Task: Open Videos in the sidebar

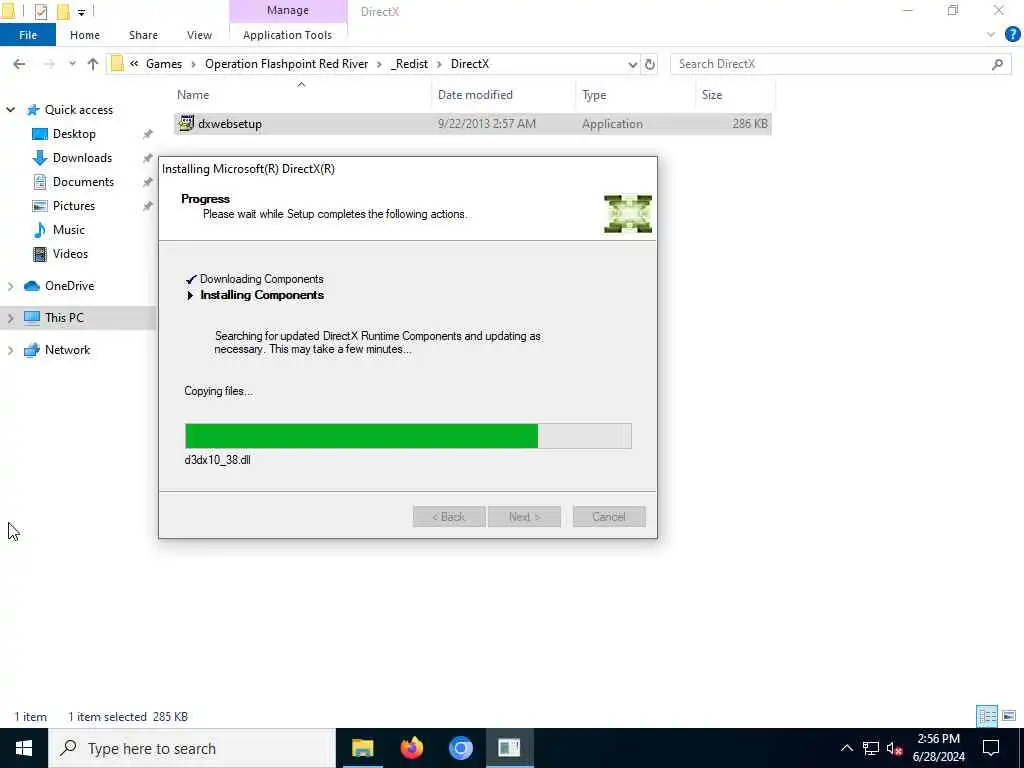Action: pos(70,254)
